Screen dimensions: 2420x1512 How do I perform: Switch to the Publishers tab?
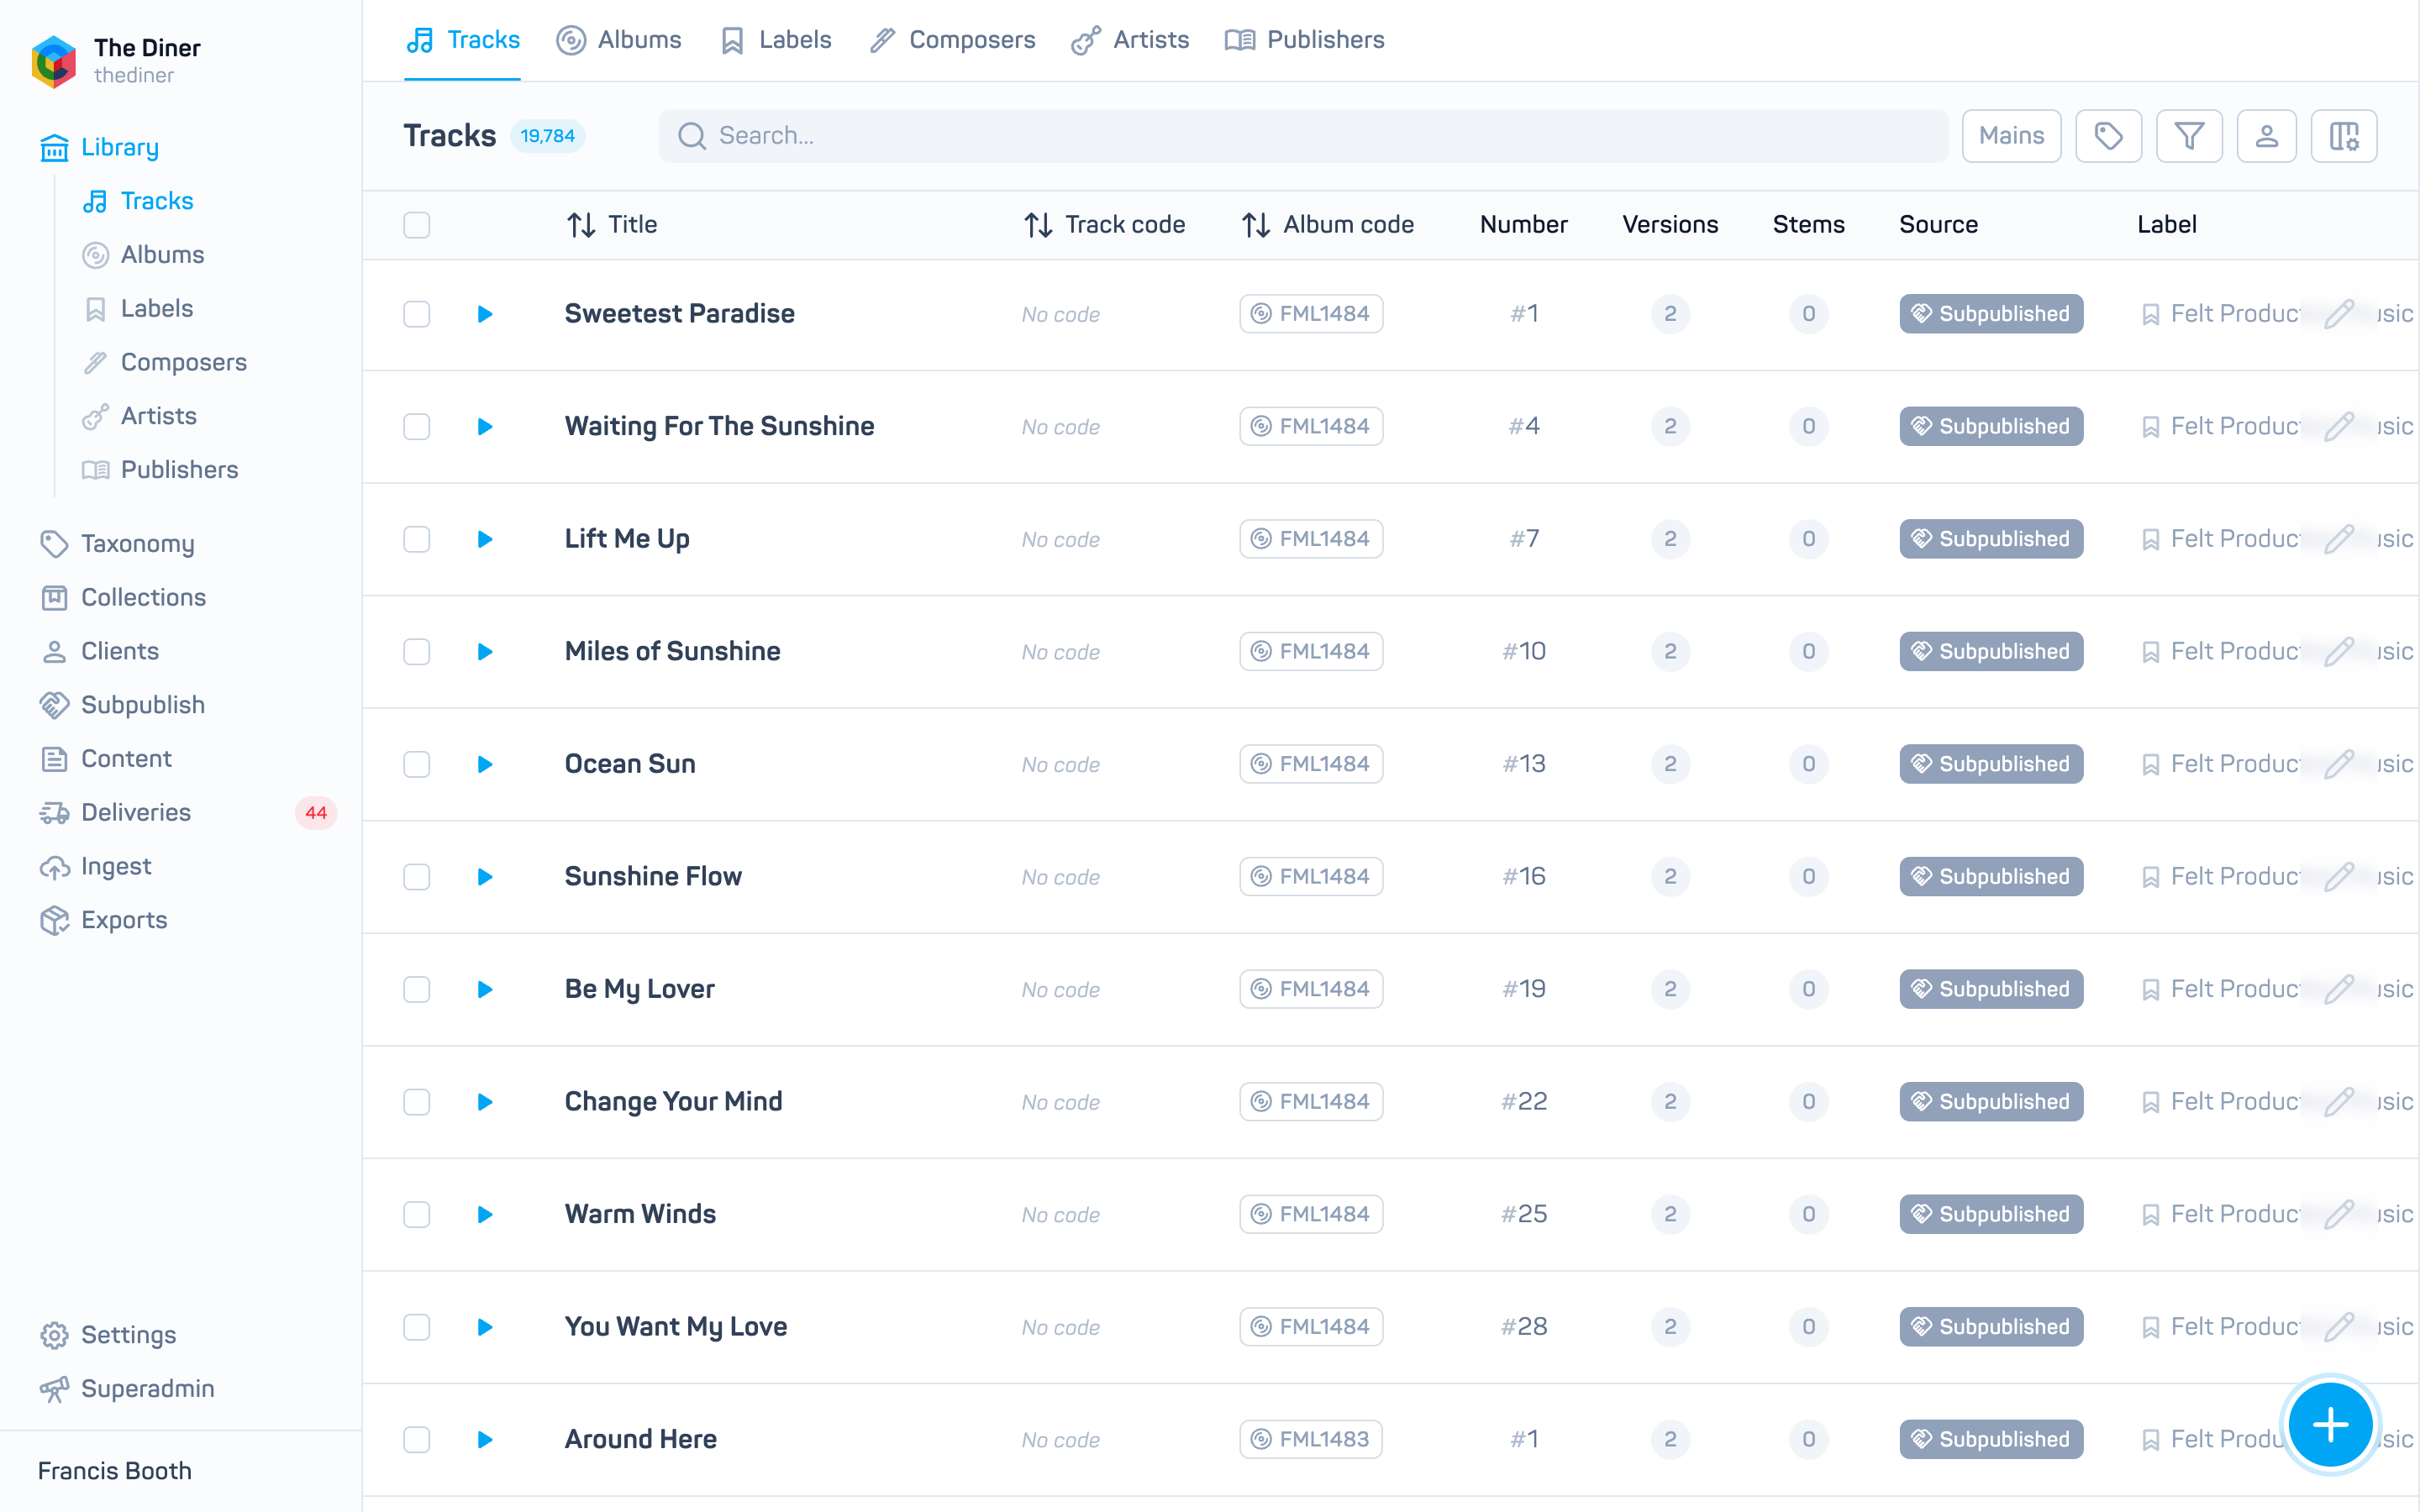point(1305,40)
